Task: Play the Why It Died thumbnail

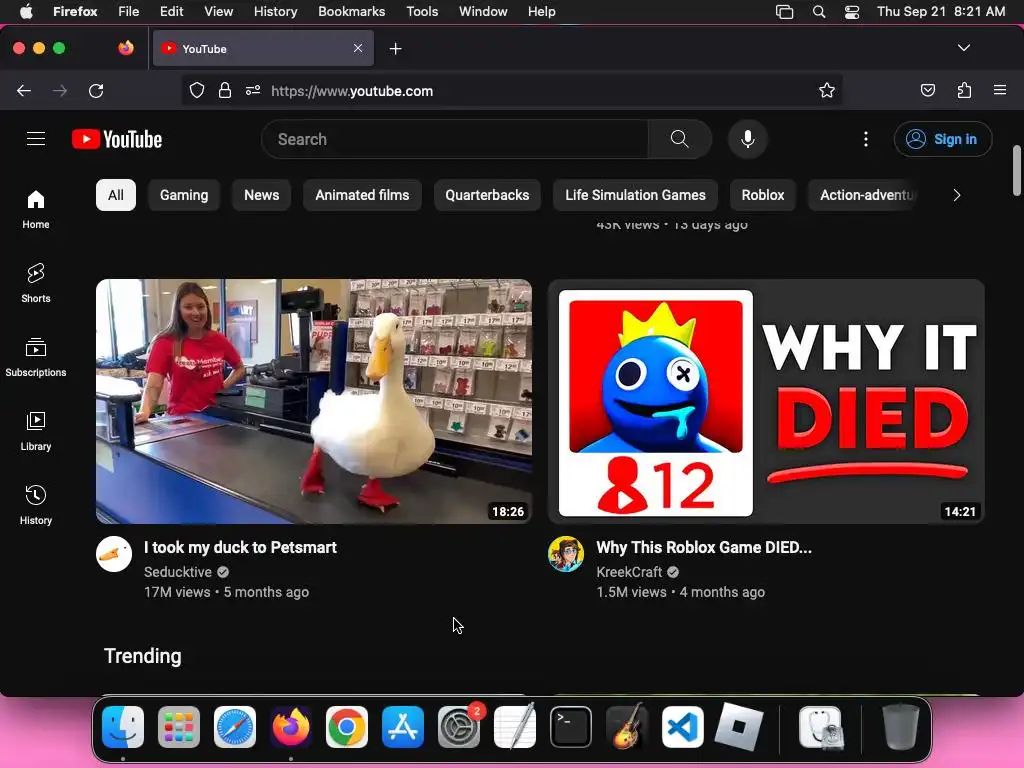Action: (766, 402)
